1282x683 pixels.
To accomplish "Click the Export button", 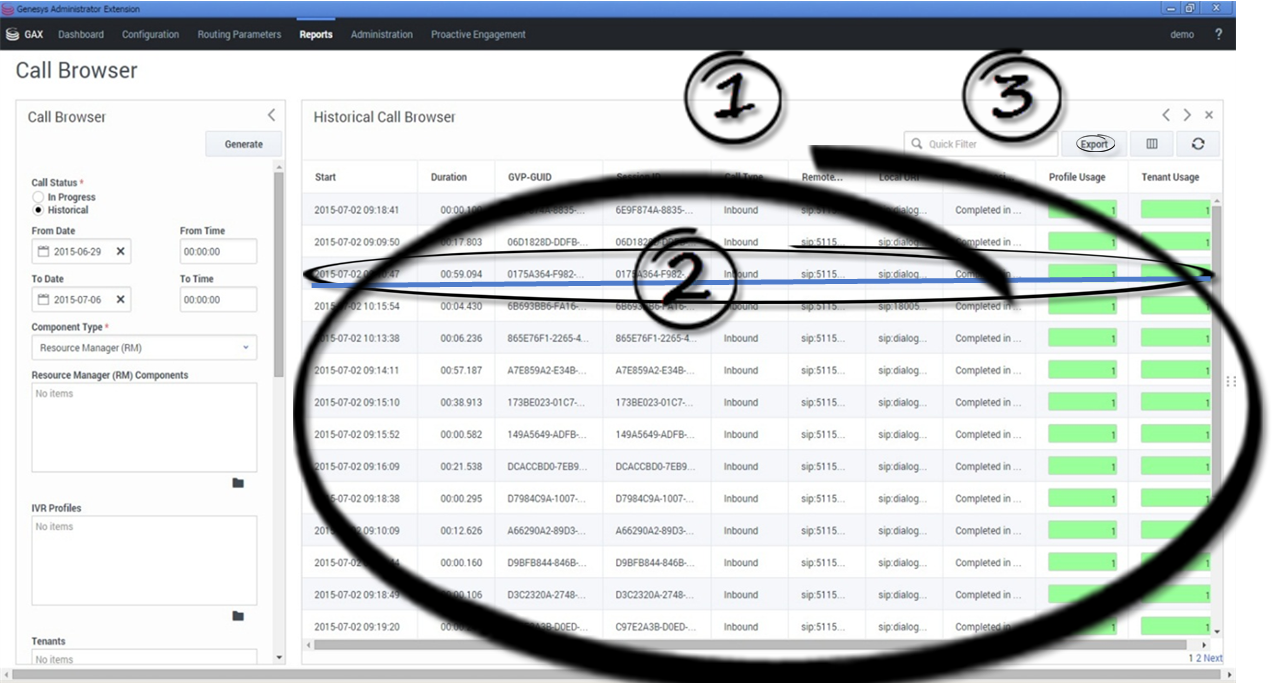I will click(1093, 144).
